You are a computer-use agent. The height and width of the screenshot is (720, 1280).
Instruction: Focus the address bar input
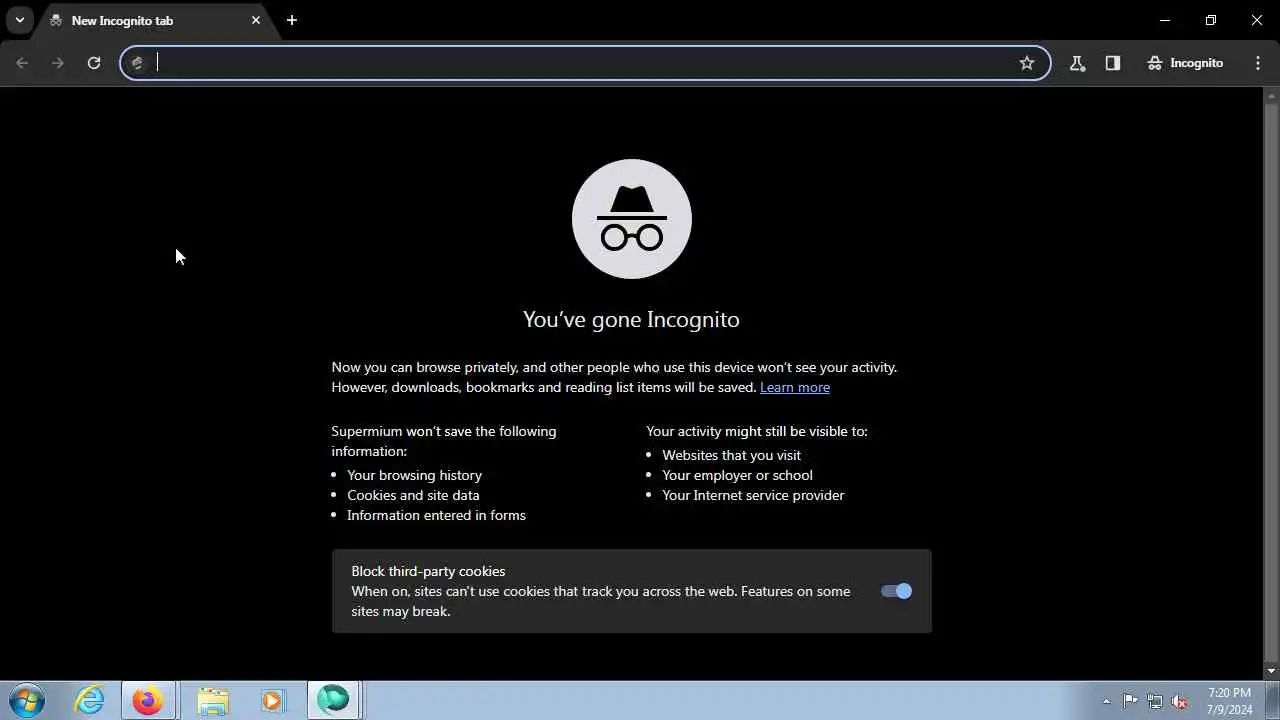584,63
